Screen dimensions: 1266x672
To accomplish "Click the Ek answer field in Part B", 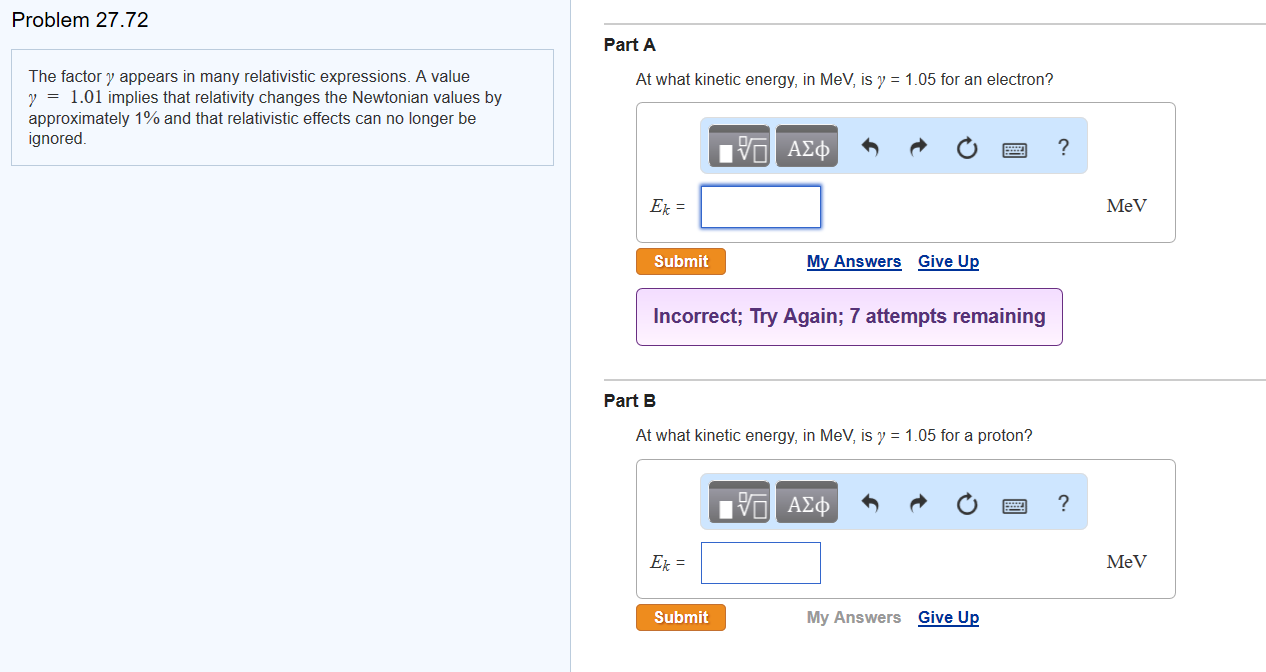I will [x=760, y=562].
